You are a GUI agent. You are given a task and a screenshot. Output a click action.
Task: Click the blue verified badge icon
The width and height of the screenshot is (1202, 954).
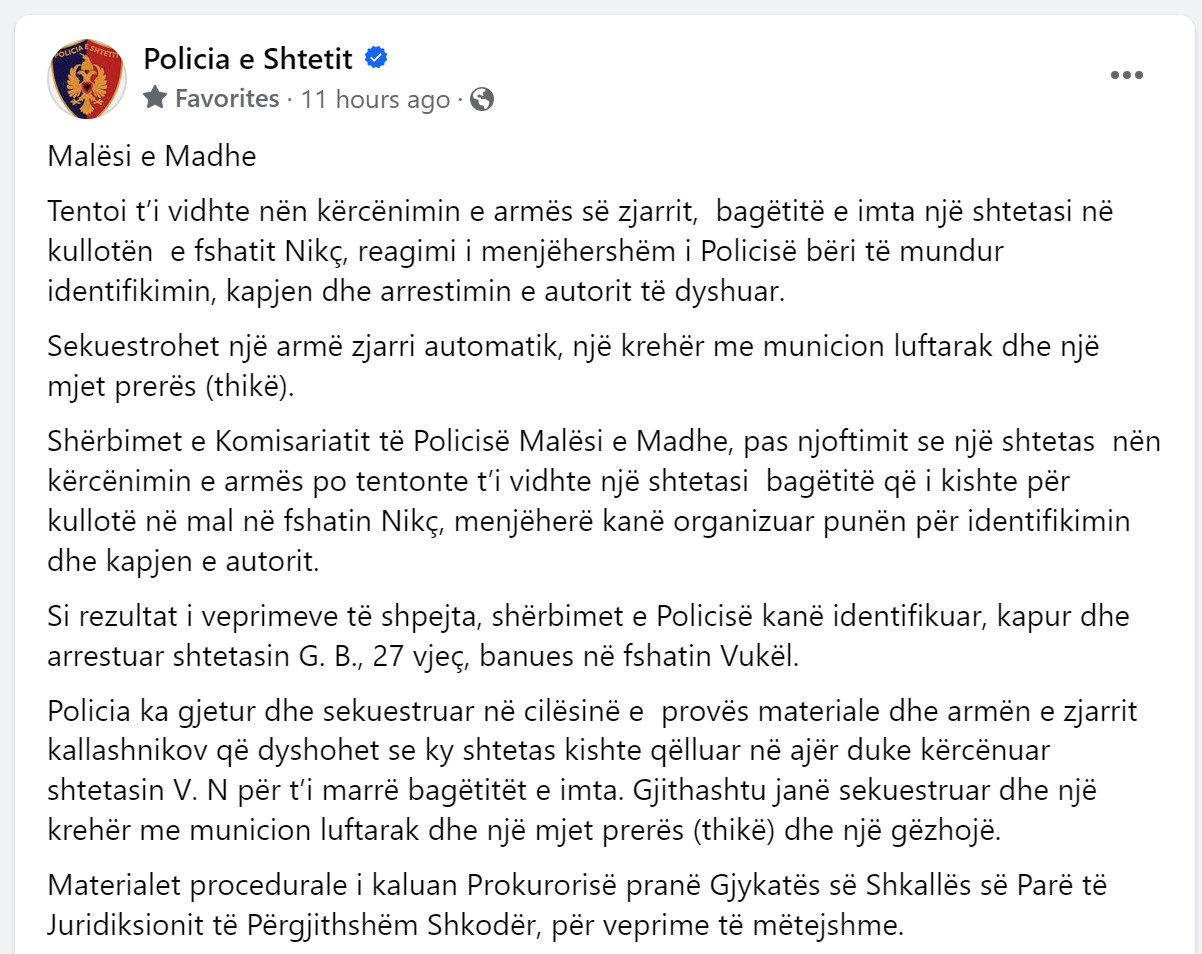click(376, 59)
